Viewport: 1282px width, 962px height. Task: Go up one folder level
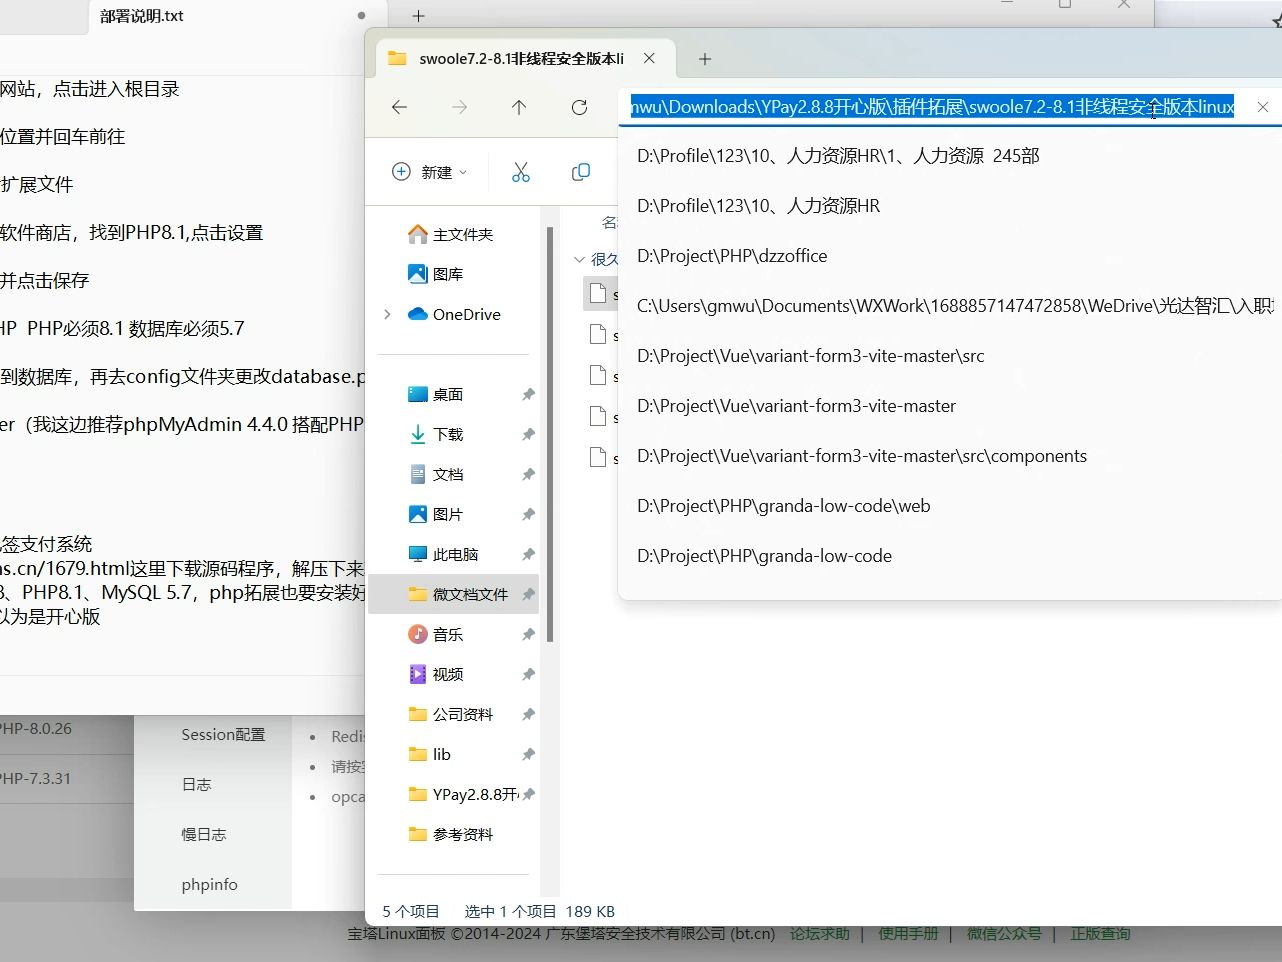(x=519, y=107)
